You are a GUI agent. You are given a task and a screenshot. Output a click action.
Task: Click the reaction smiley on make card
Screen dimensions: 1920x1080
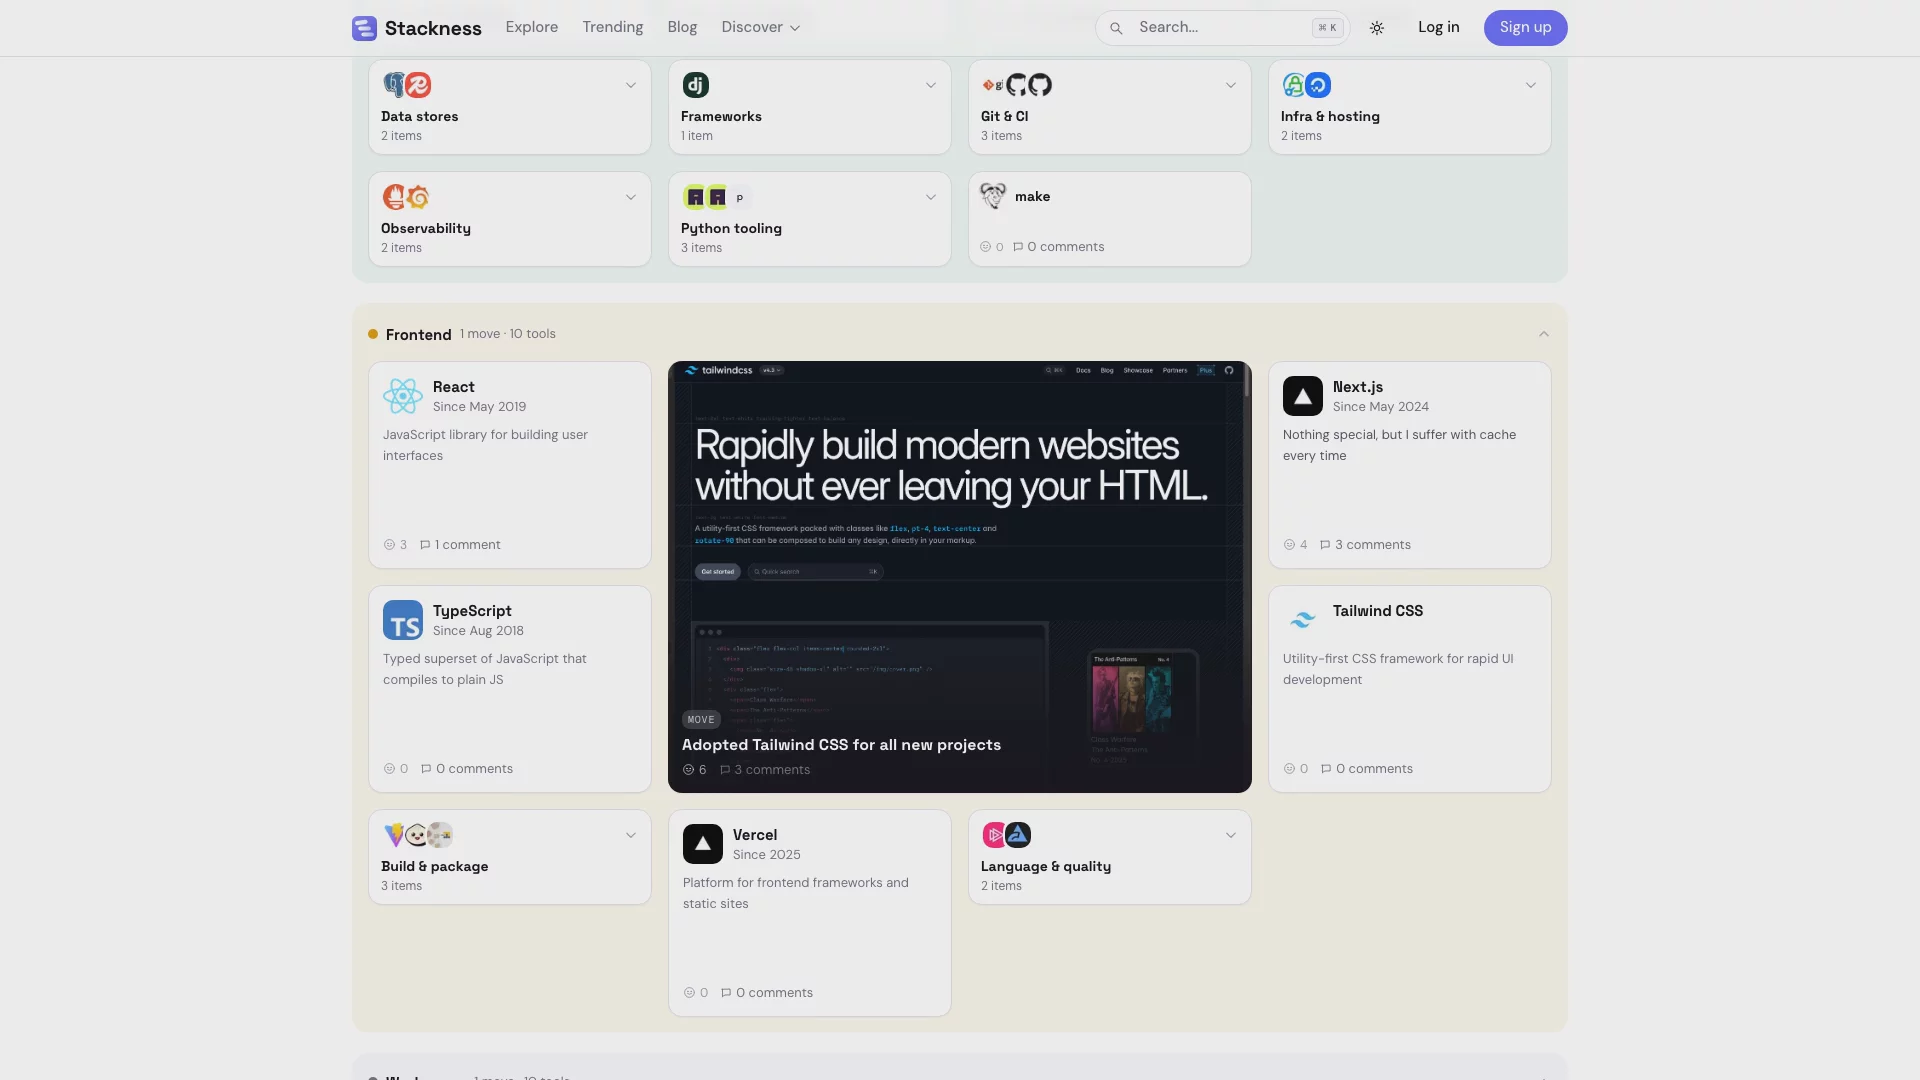click(985, 247)
